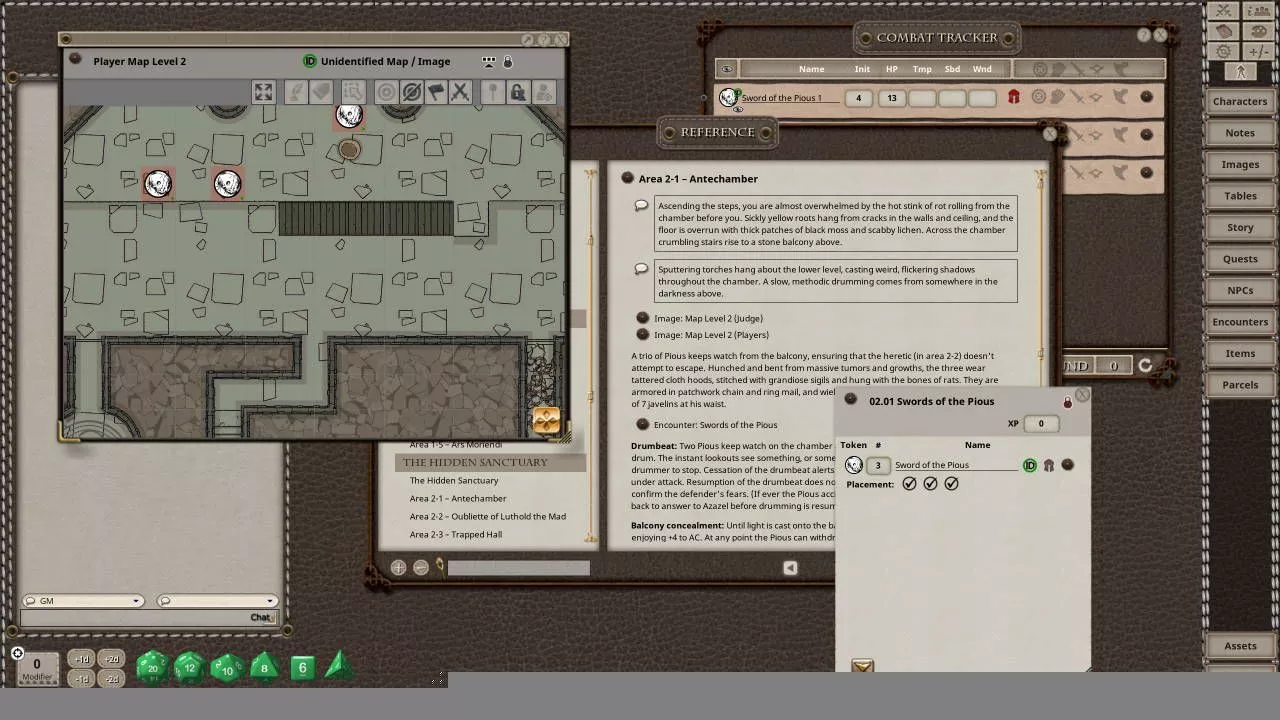The width and height of the screenshot is (1280, 720).
Task: Open the Notes sidebar tab
Action: coord(1240,133)
